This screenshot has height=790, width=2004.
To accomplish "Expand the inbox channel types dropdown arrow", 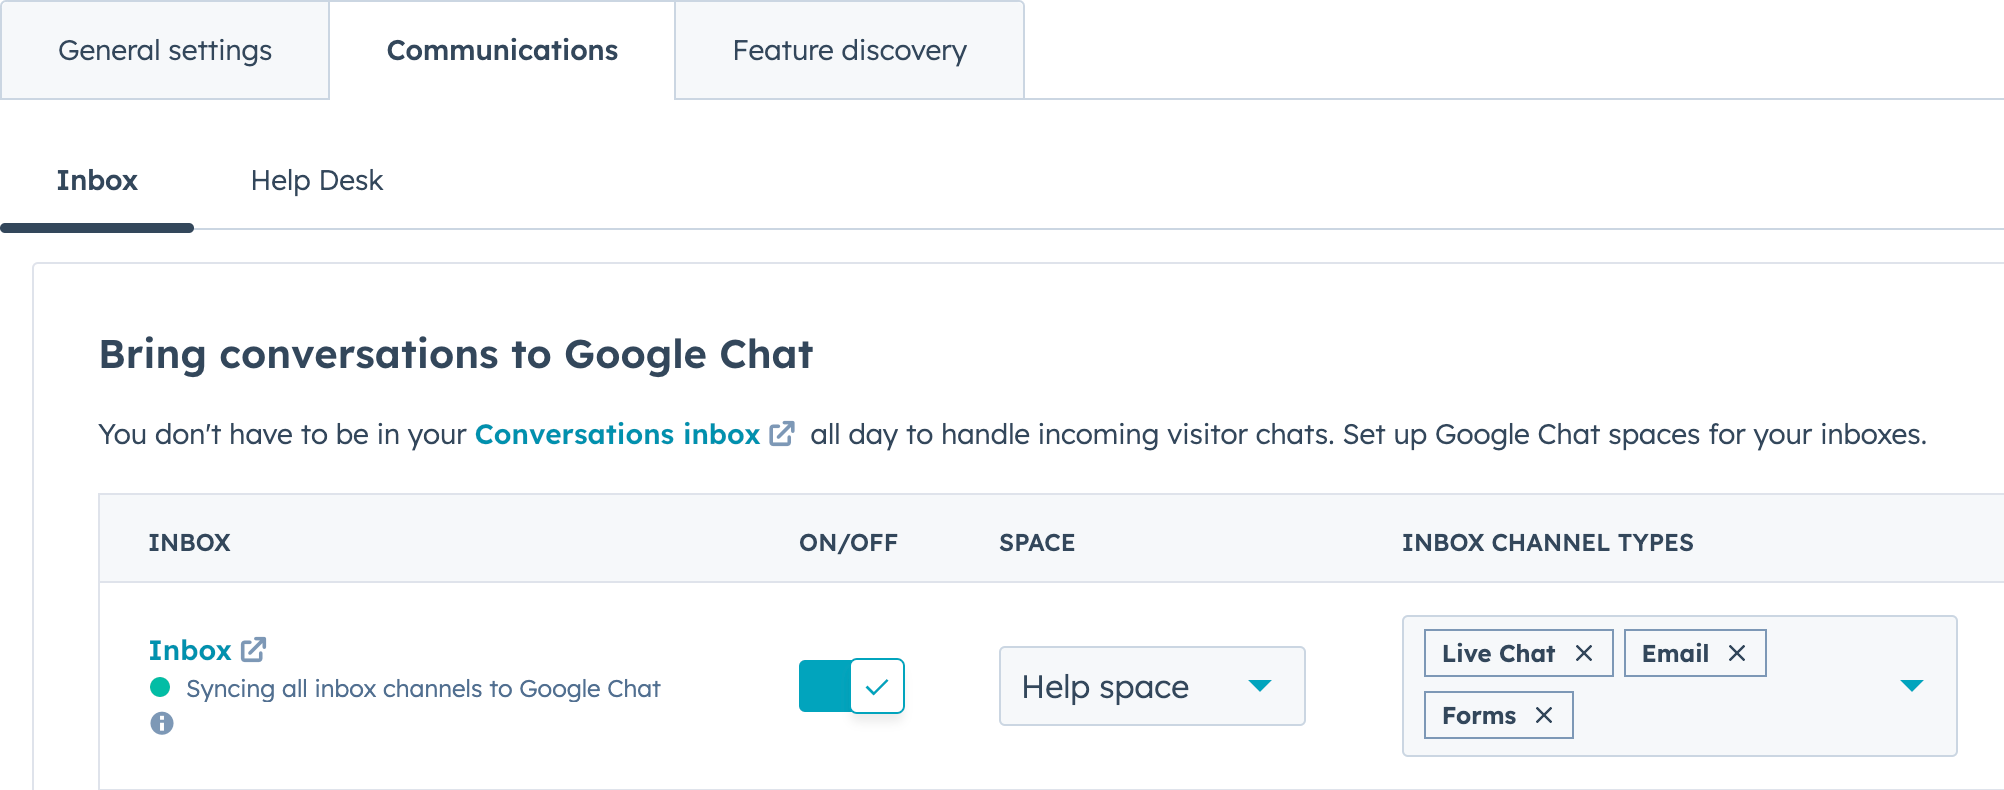I will point(1911,685).
